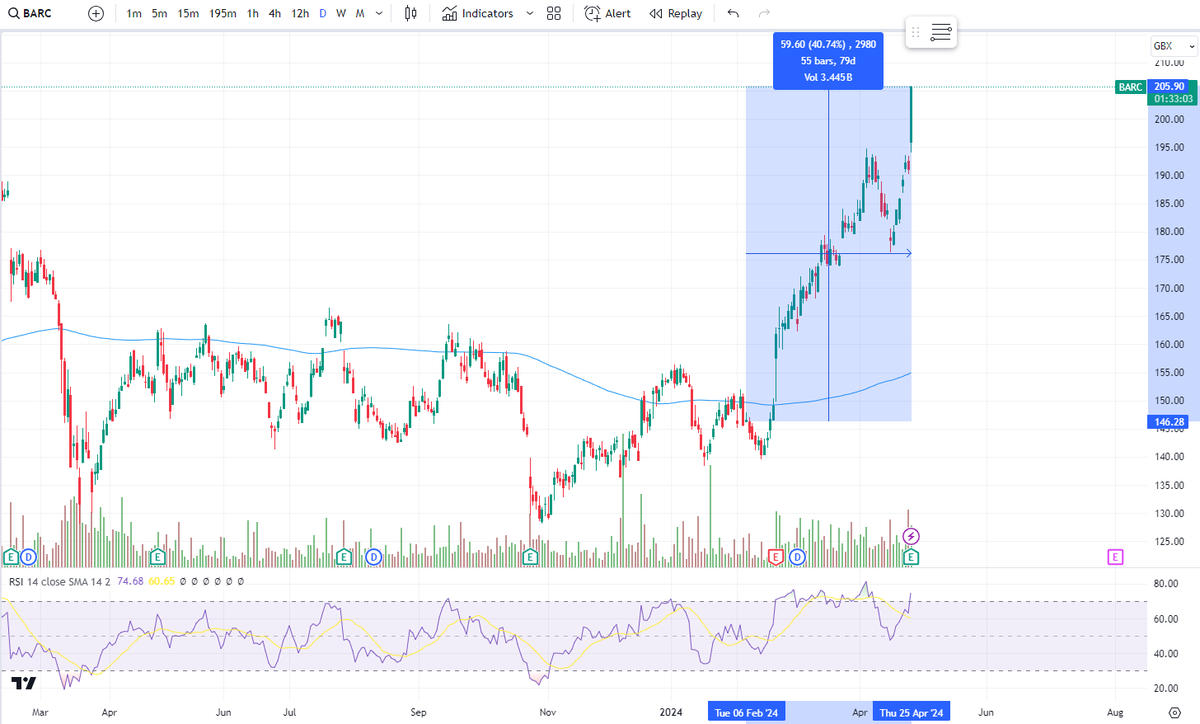Create an Alert
The image size is (1200, 724).
tap(608, 14)
